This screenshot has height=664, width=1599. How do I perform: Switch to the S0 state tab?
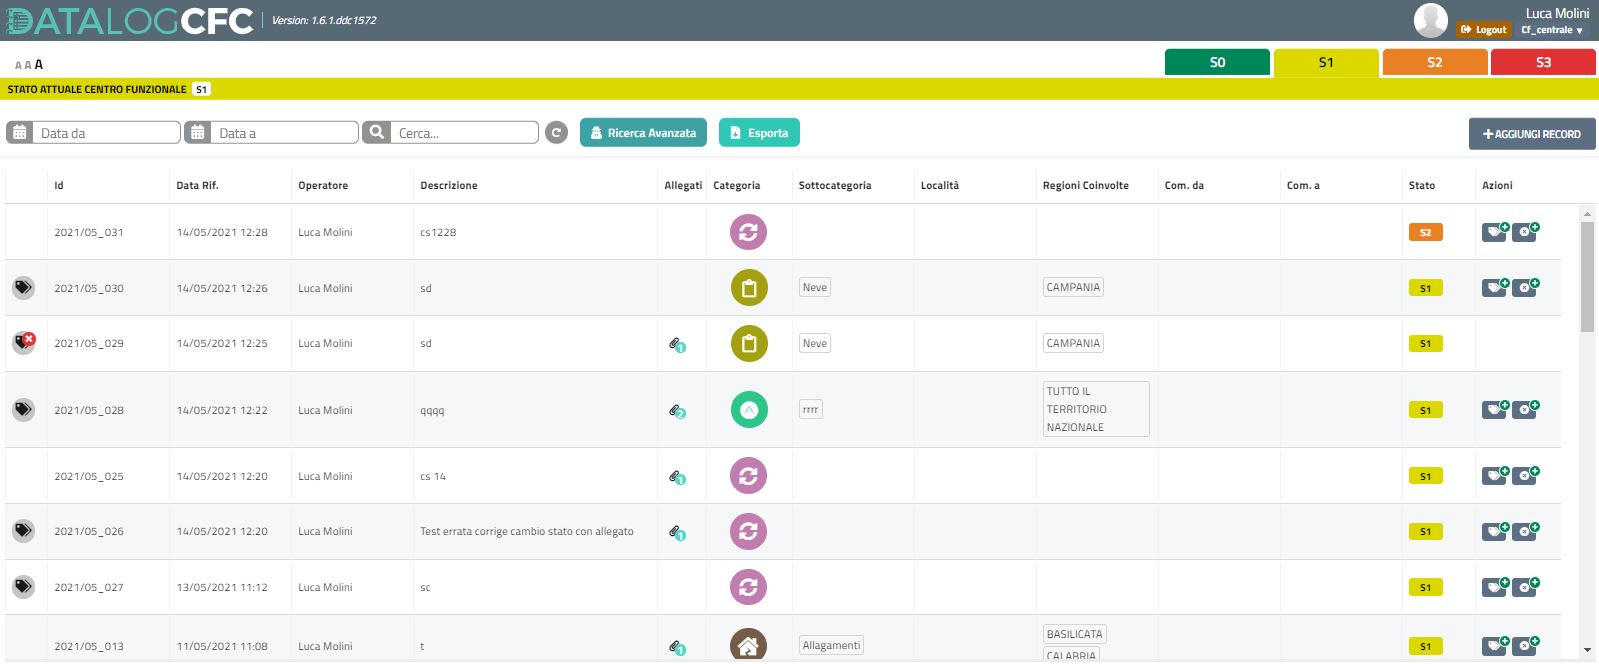(x=1217, y=62)
